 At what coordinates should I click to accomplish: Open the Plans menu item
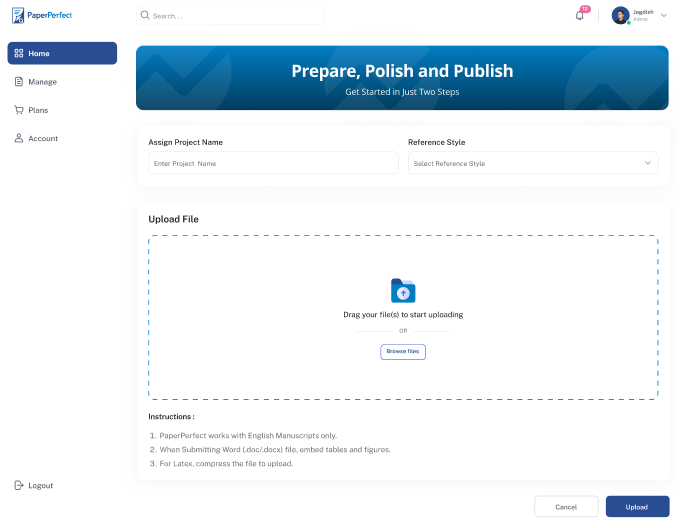coord(38,110)
